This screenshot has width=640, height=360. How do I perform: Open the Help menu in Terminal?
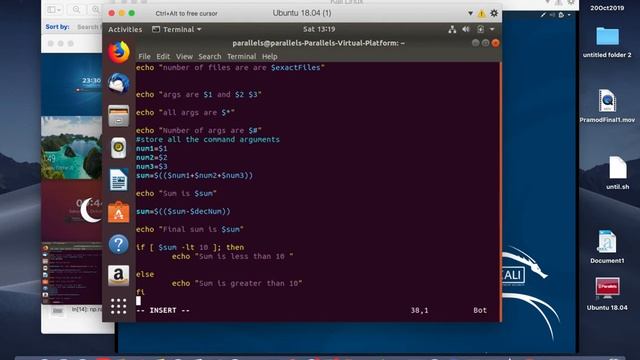tap(269, 57)
